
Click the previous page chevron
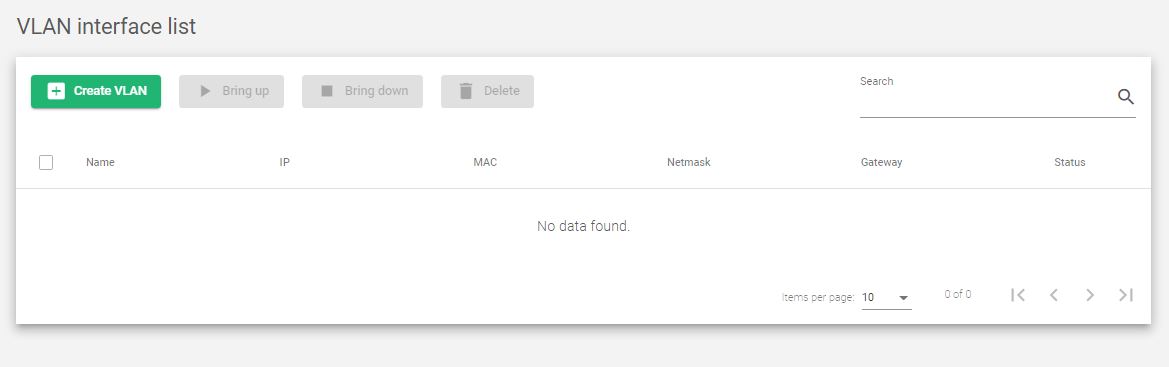tap(1053, 295)
